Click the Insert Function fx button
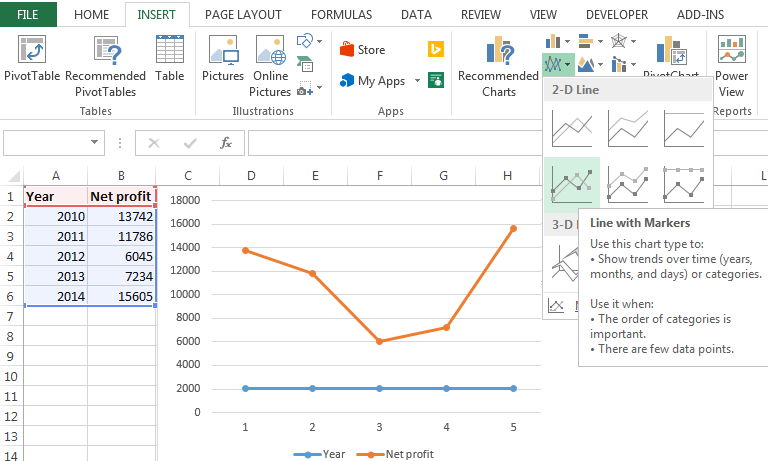The height and width of the screenshot is (461, 768). click(226, 143)
